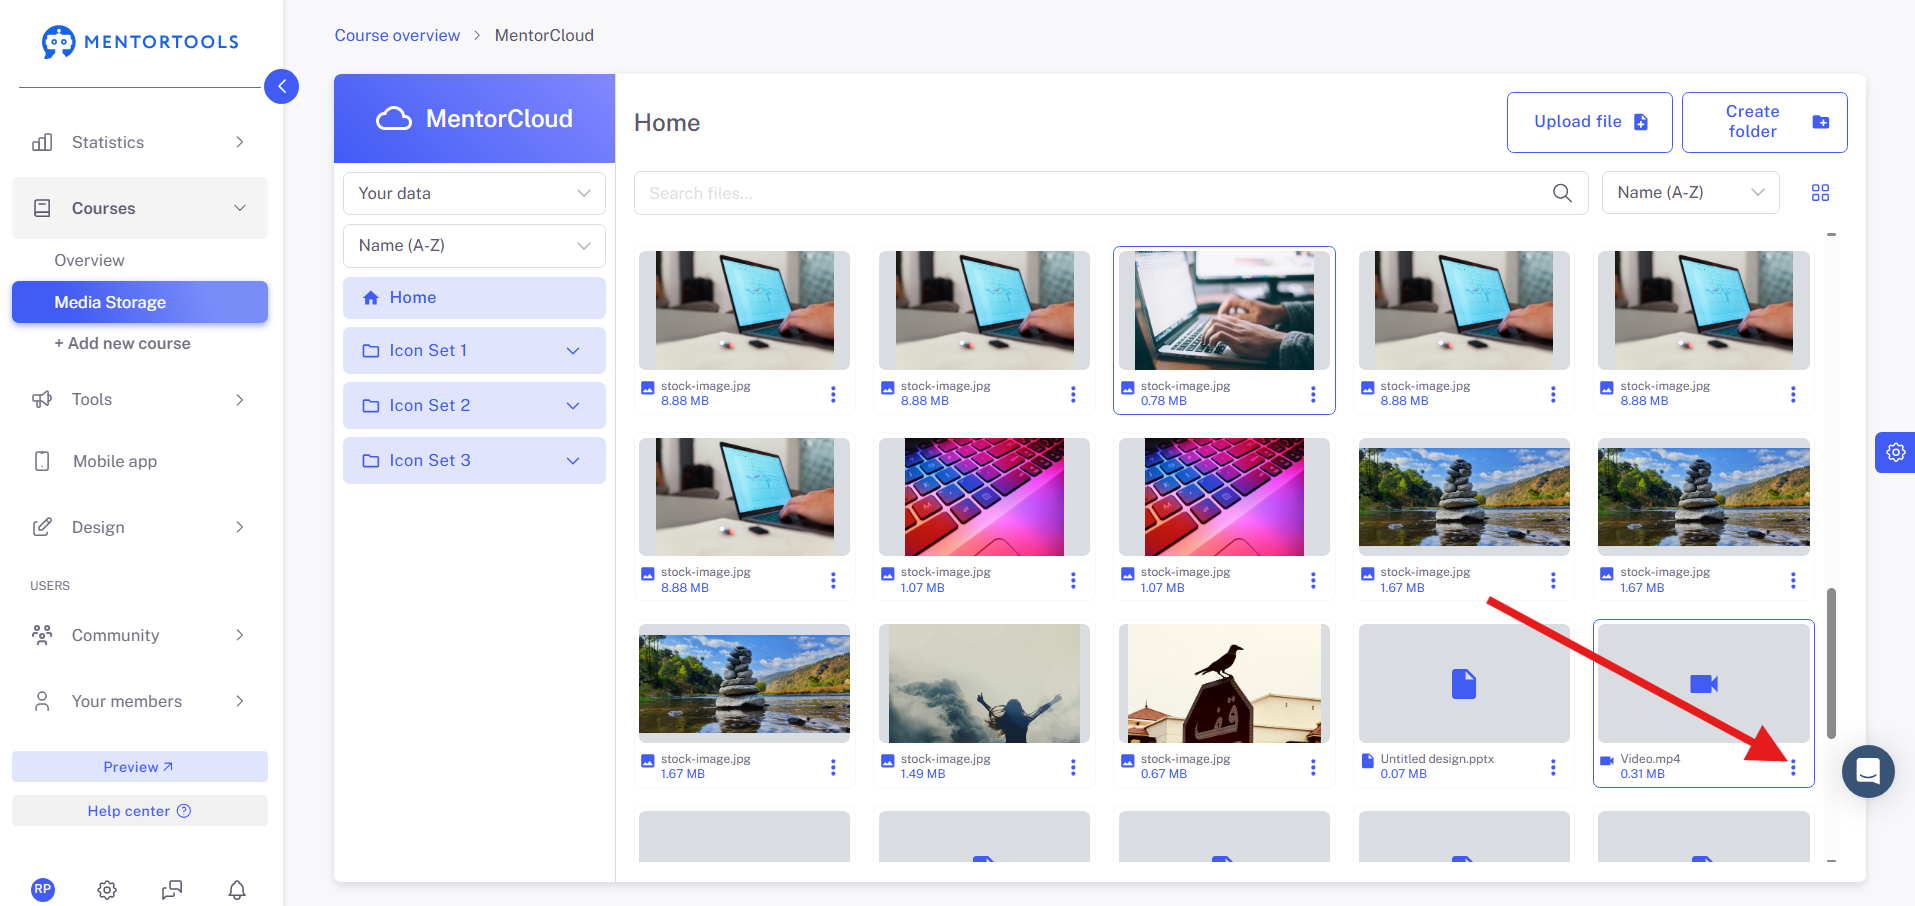Expand Icon Set 1 with its chevron
Viewport: 1915px width, 906px height.
click(573, 351)
